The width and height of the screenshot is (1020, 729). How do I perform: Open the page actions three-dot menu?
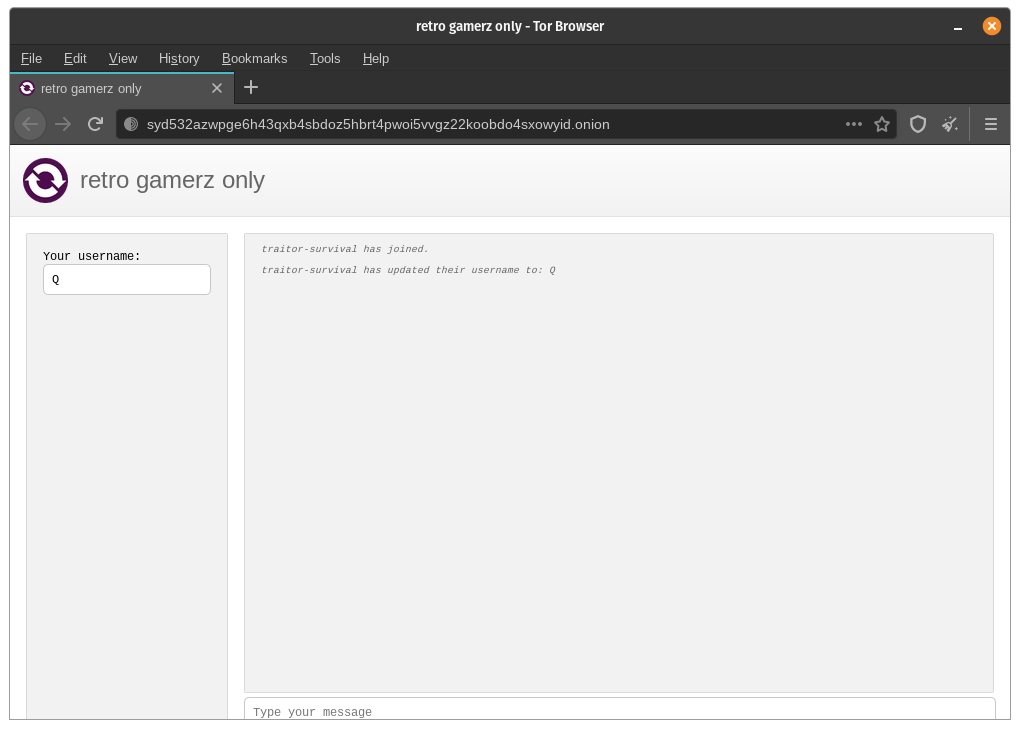click(x=853, y=124)
